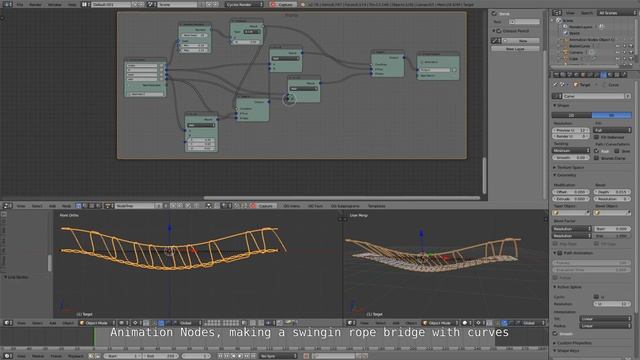Toggle Stretch checkbox
Image resolution: width=640 pixels, height=360 pixels.
pyautogui.click(x=617, y=151)
